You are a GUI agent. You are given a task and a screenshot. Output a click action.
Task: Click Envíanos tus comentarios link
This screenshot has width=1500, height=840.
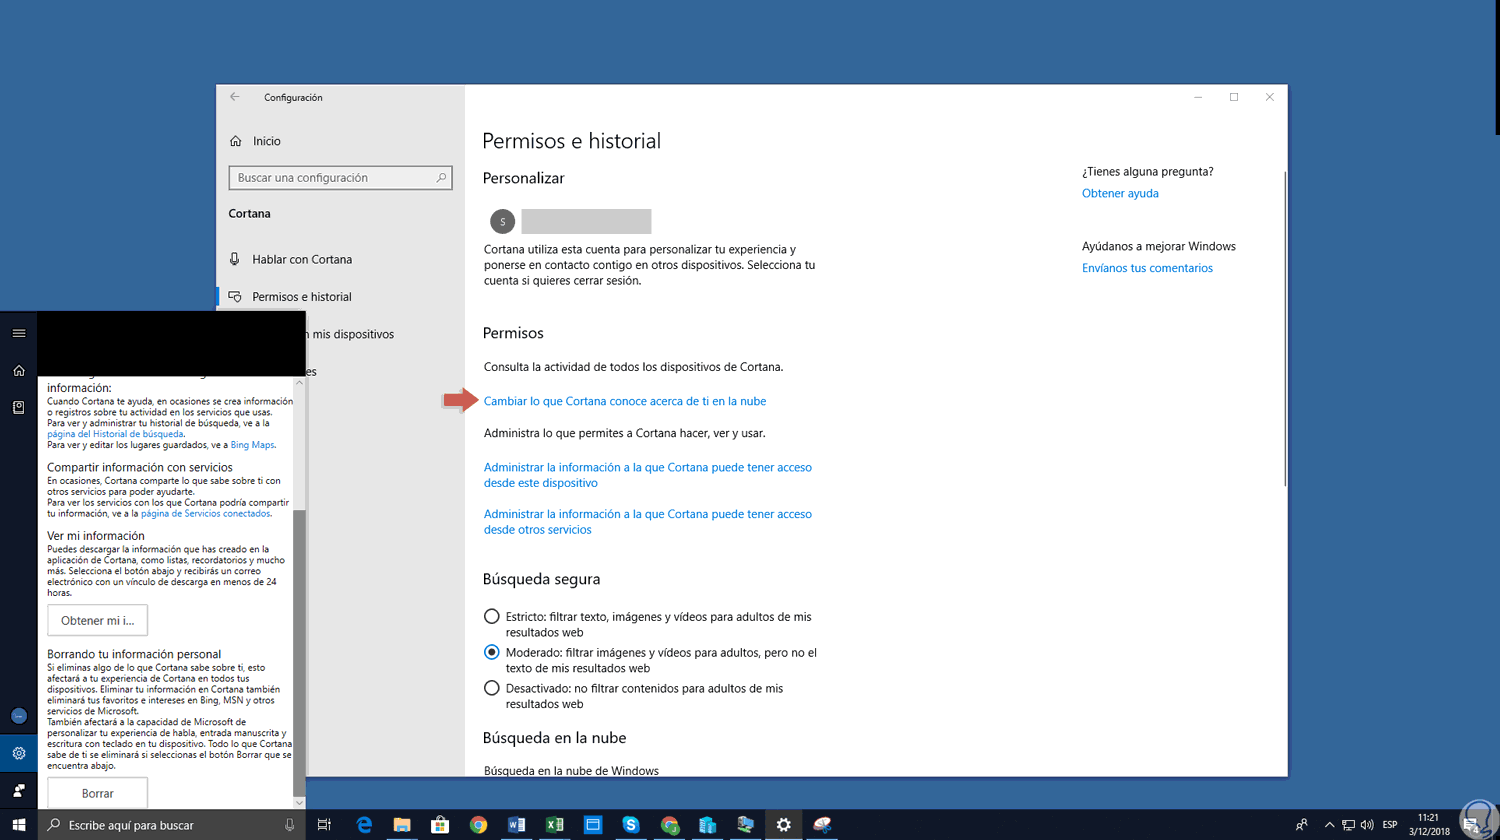click(1147, 268)
